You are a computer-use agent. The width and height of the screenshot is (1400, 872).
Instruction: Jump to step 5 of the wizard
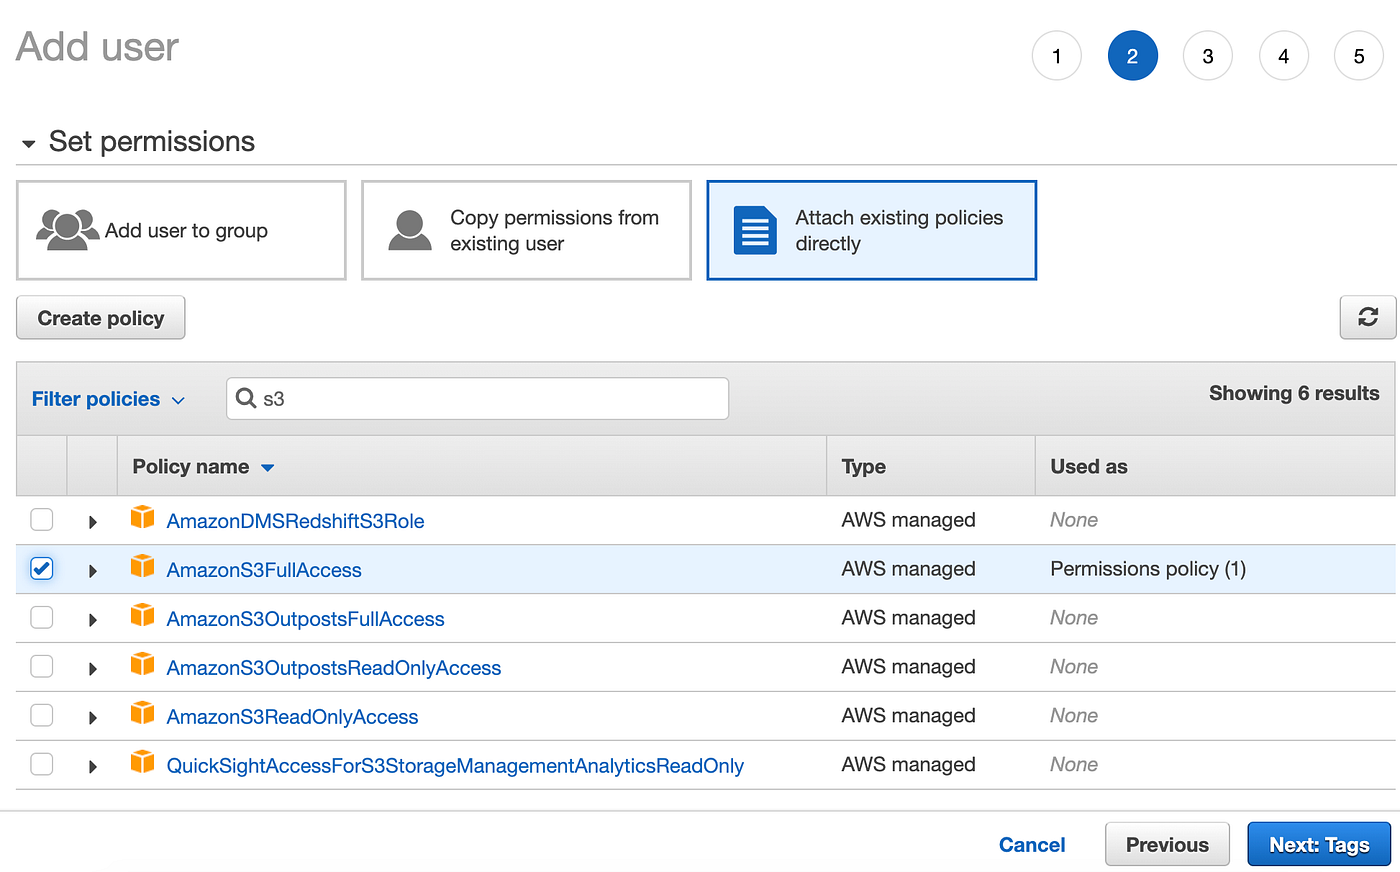1359,56
